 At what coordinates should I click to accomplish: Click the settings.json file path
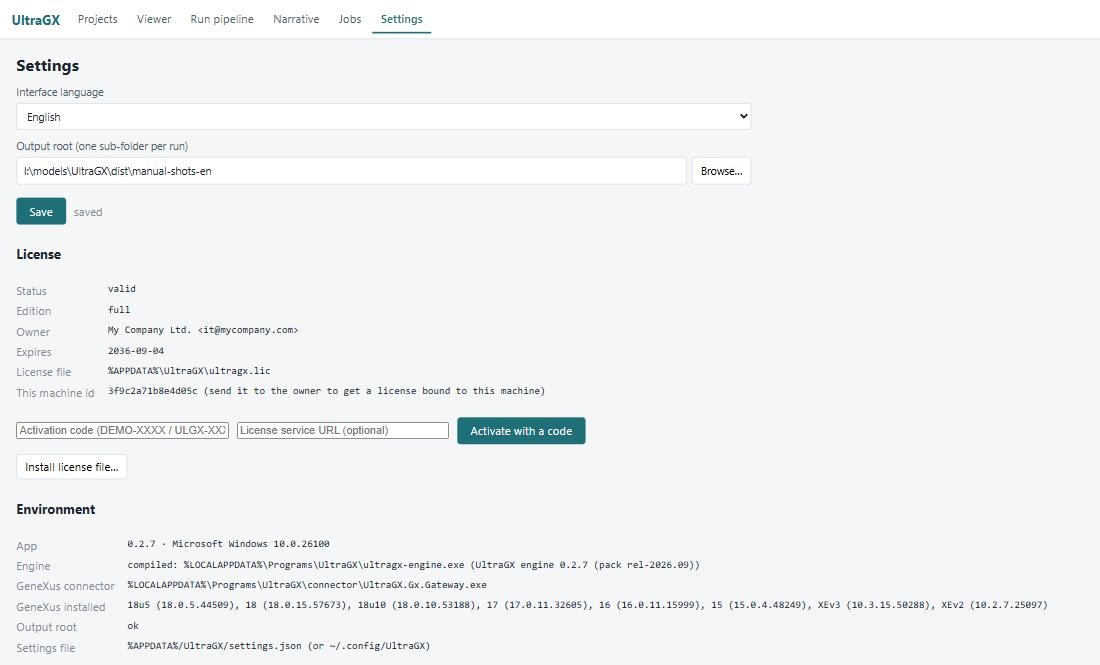[279, 645]
